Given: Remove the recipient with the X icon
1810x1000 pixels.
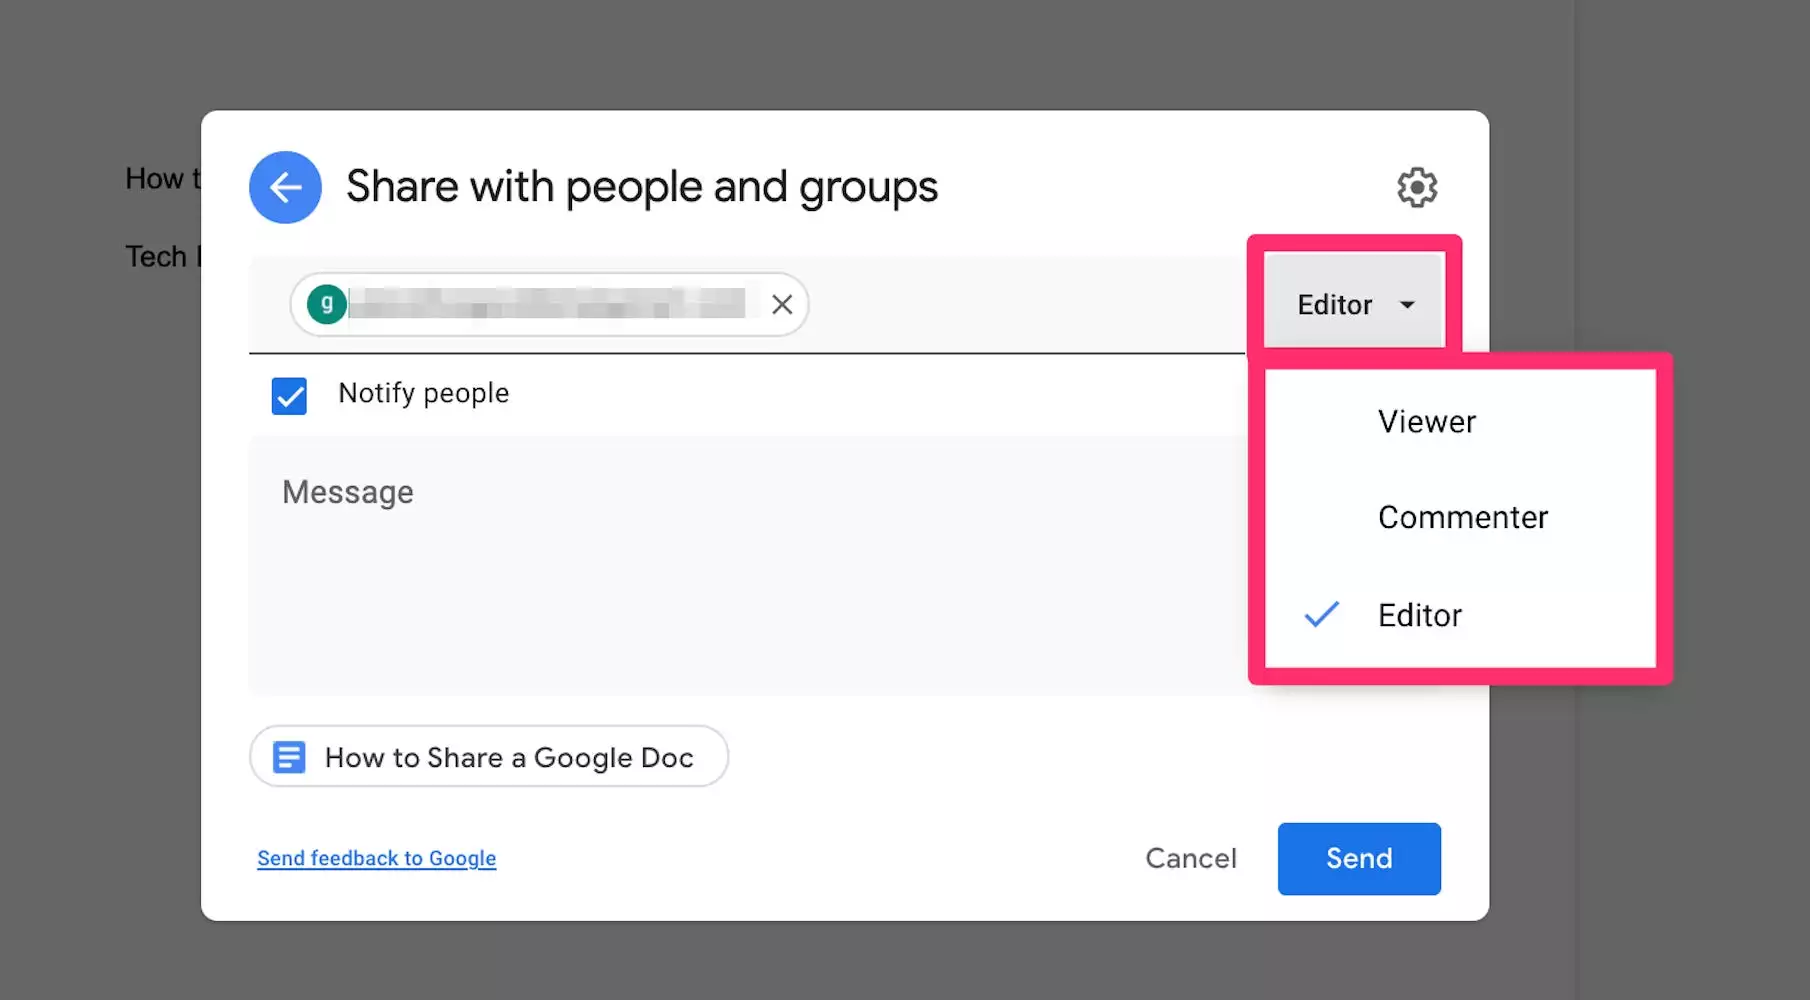Looking at the screenshot, I should pyautogui.click(x=782, y=304).
